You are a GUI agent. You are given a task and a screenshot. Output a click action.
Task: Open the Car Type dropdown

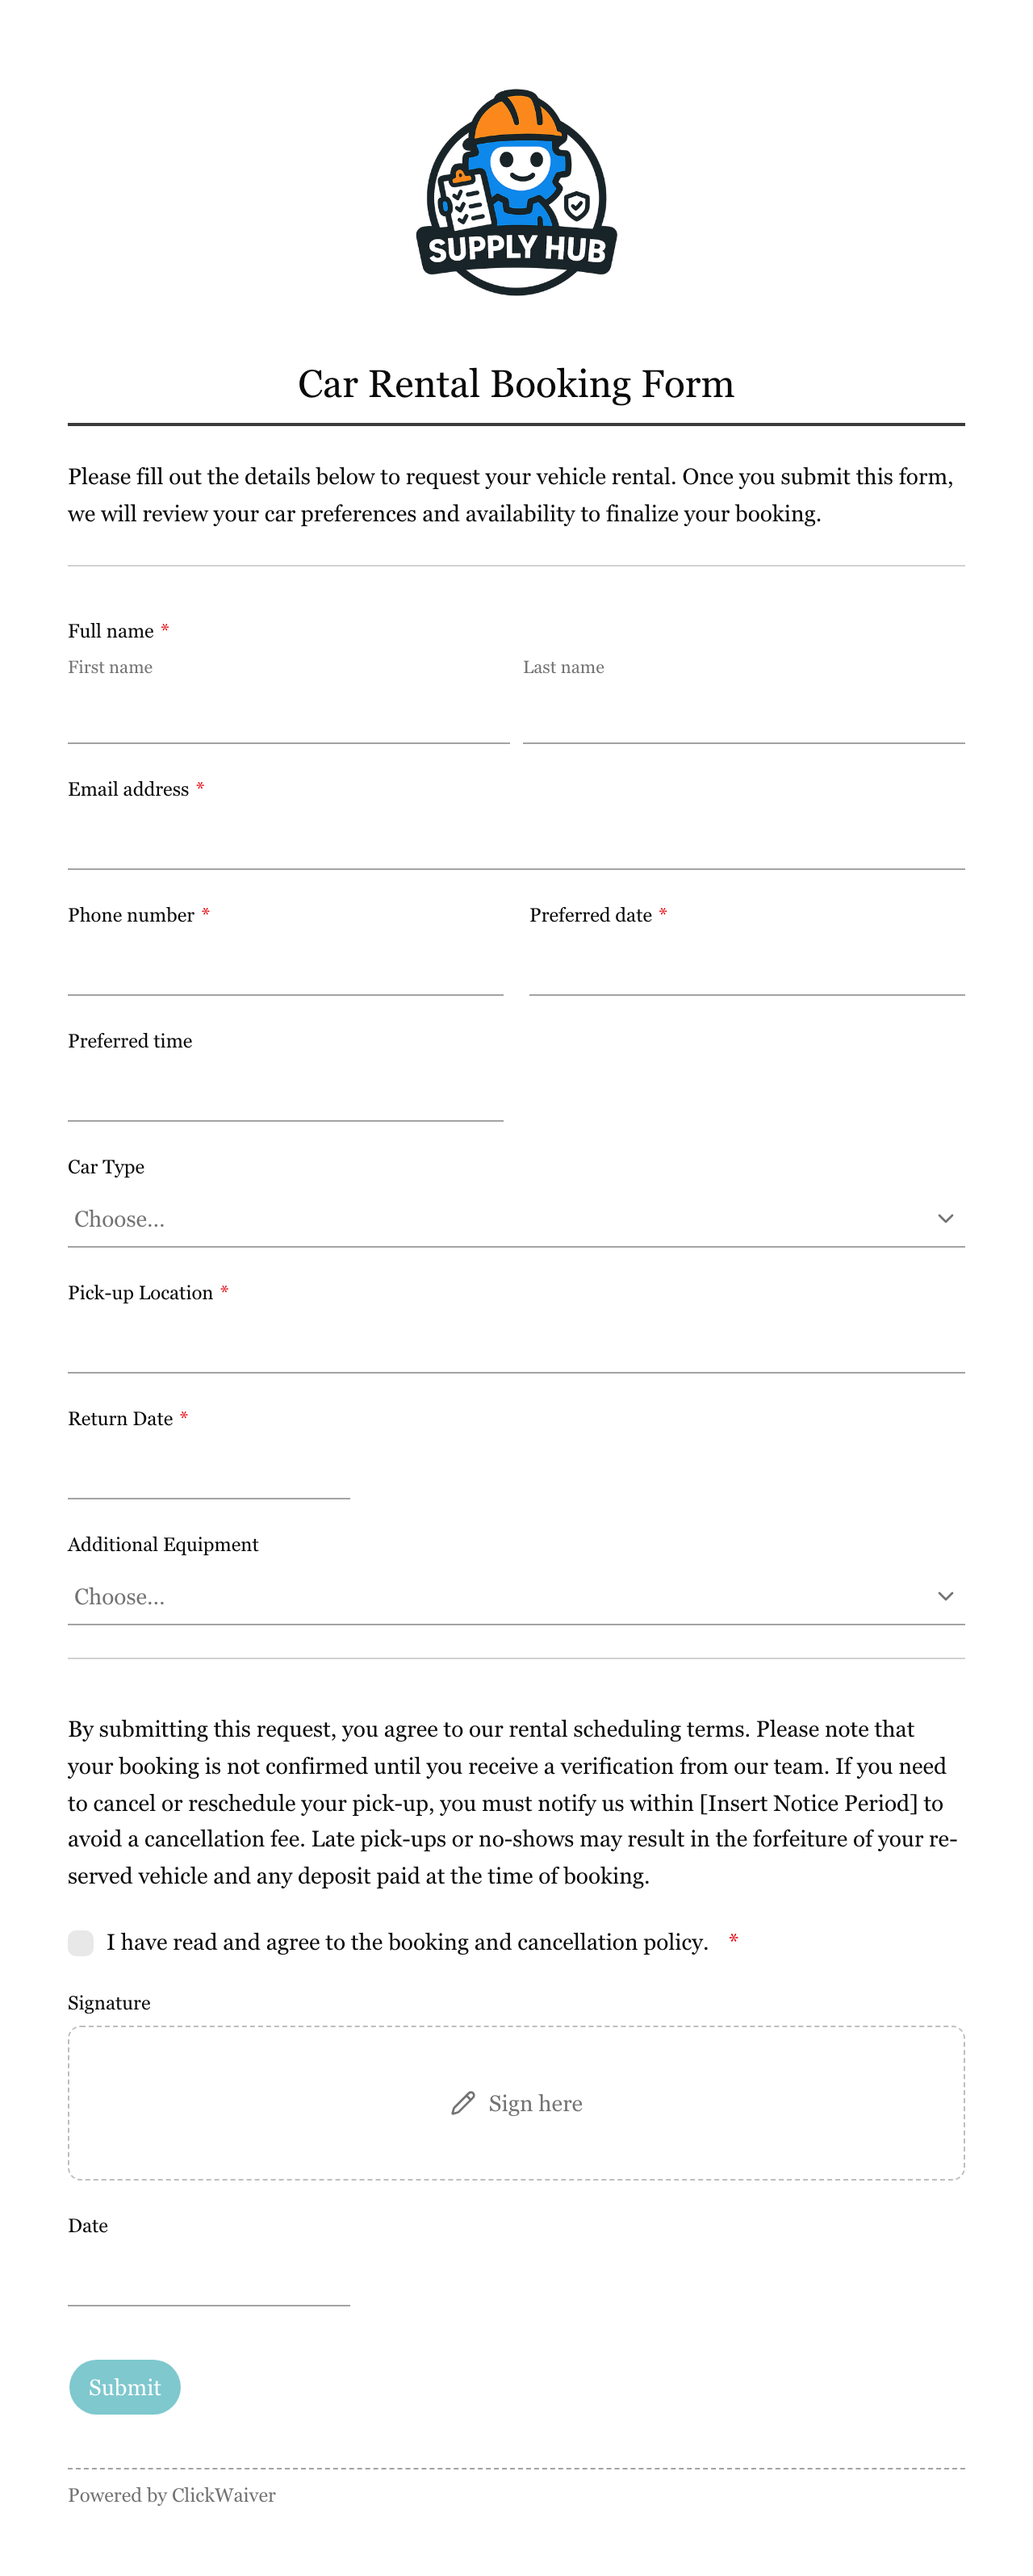coord(516,1219)
